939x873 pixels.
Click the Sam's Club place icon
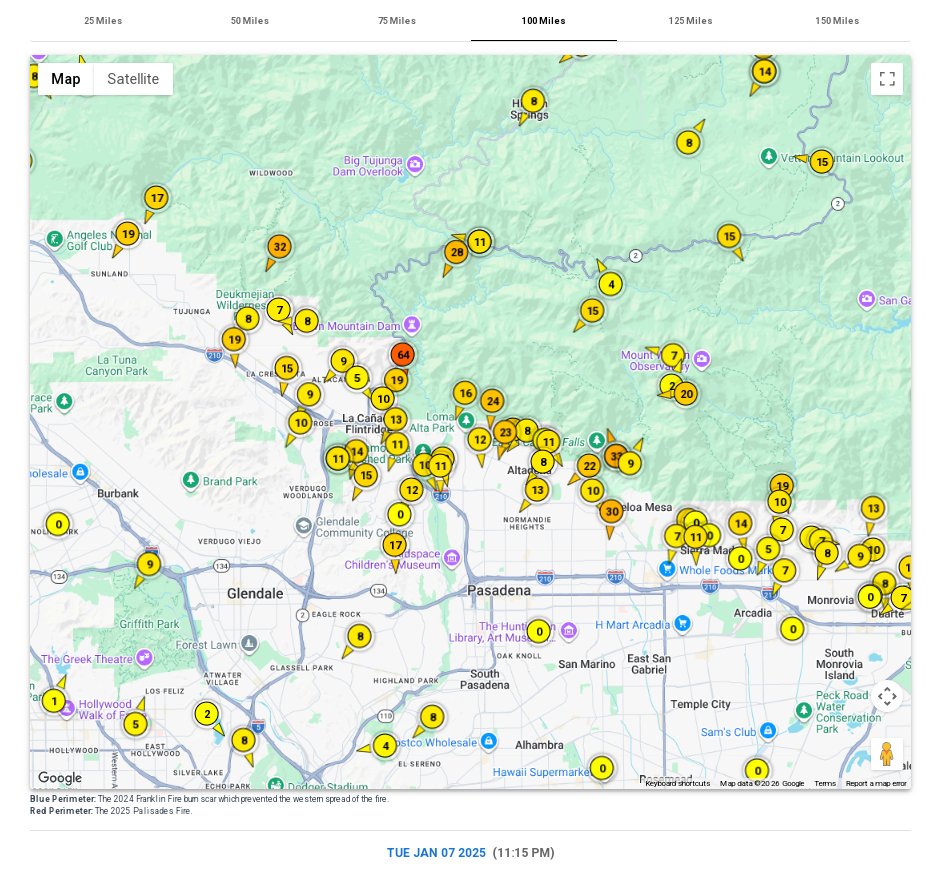[x=768, y=730]
